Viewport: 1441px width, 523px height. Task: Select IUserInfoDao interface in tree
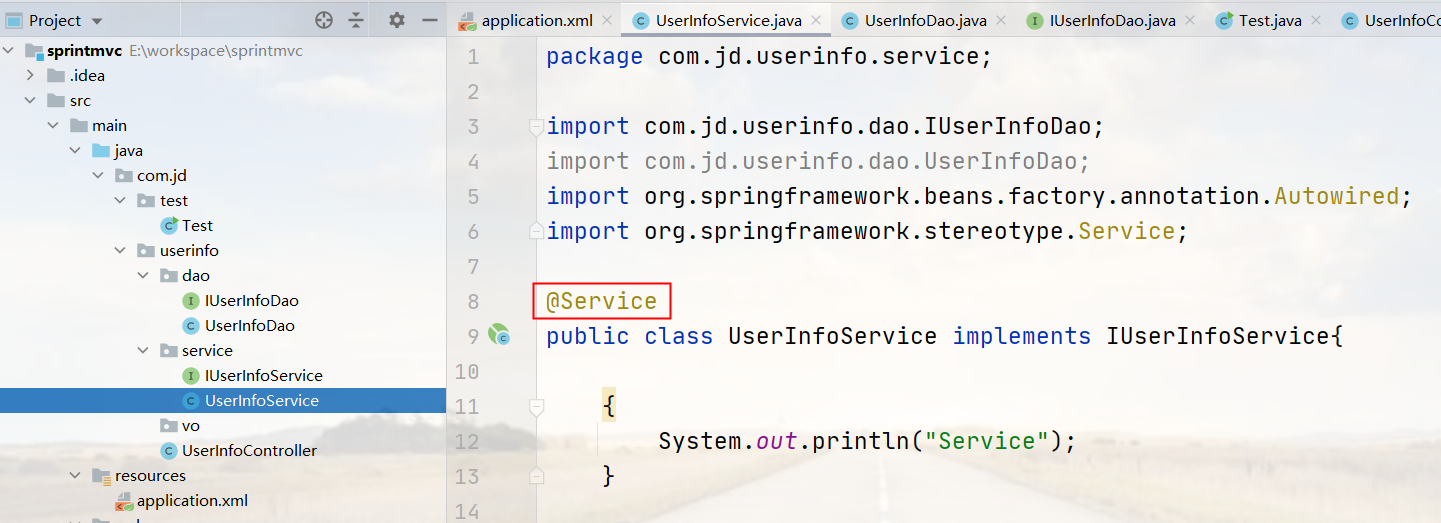(x=251, y=301)
